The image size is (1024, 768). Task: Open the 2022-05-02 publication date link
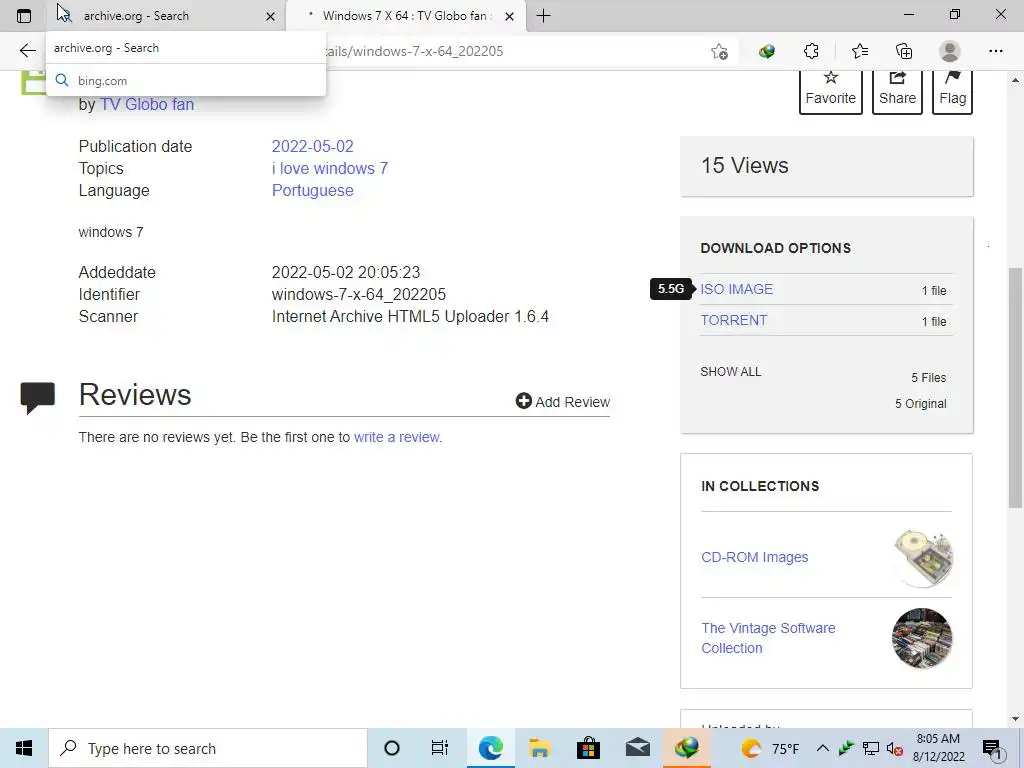click(x=312, y=146)
